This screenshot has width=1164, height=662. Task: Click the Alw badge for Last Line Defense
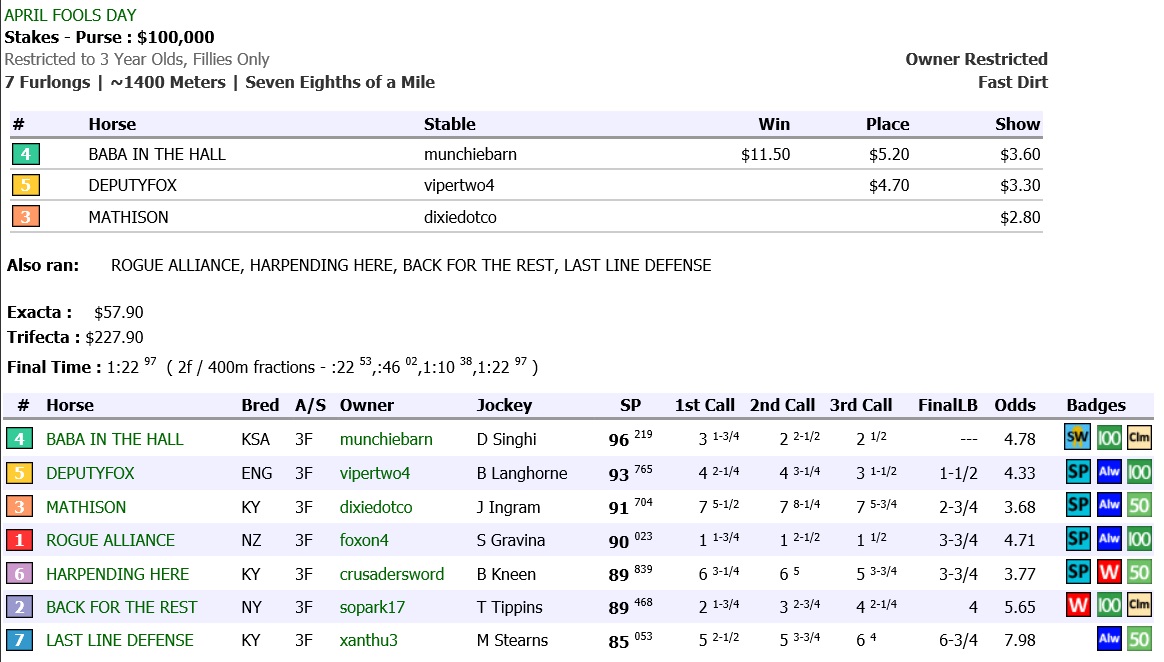click(1109, 640)
